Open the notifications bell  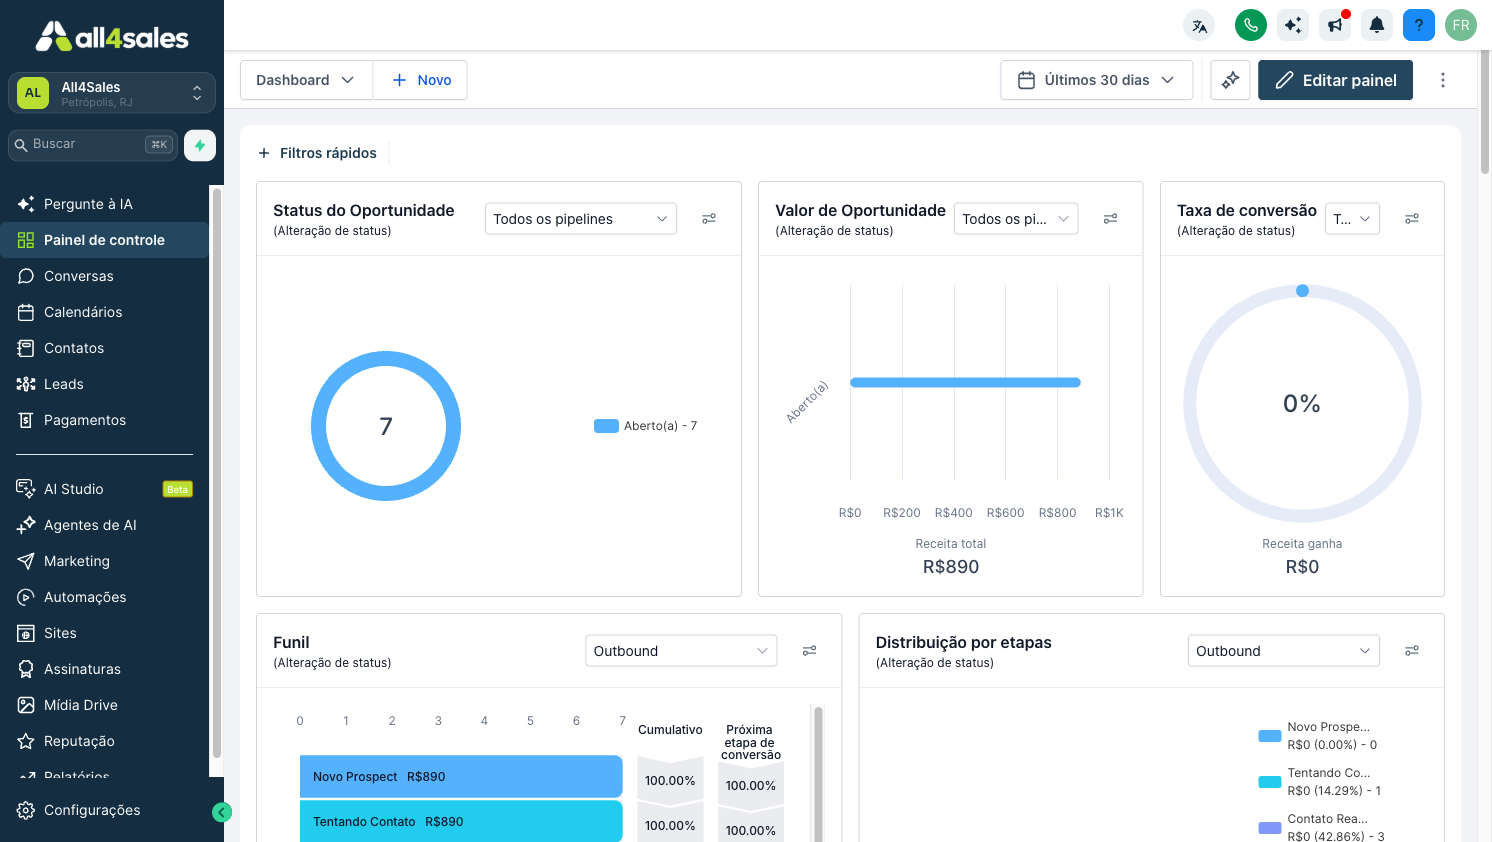pos(1377,25)
